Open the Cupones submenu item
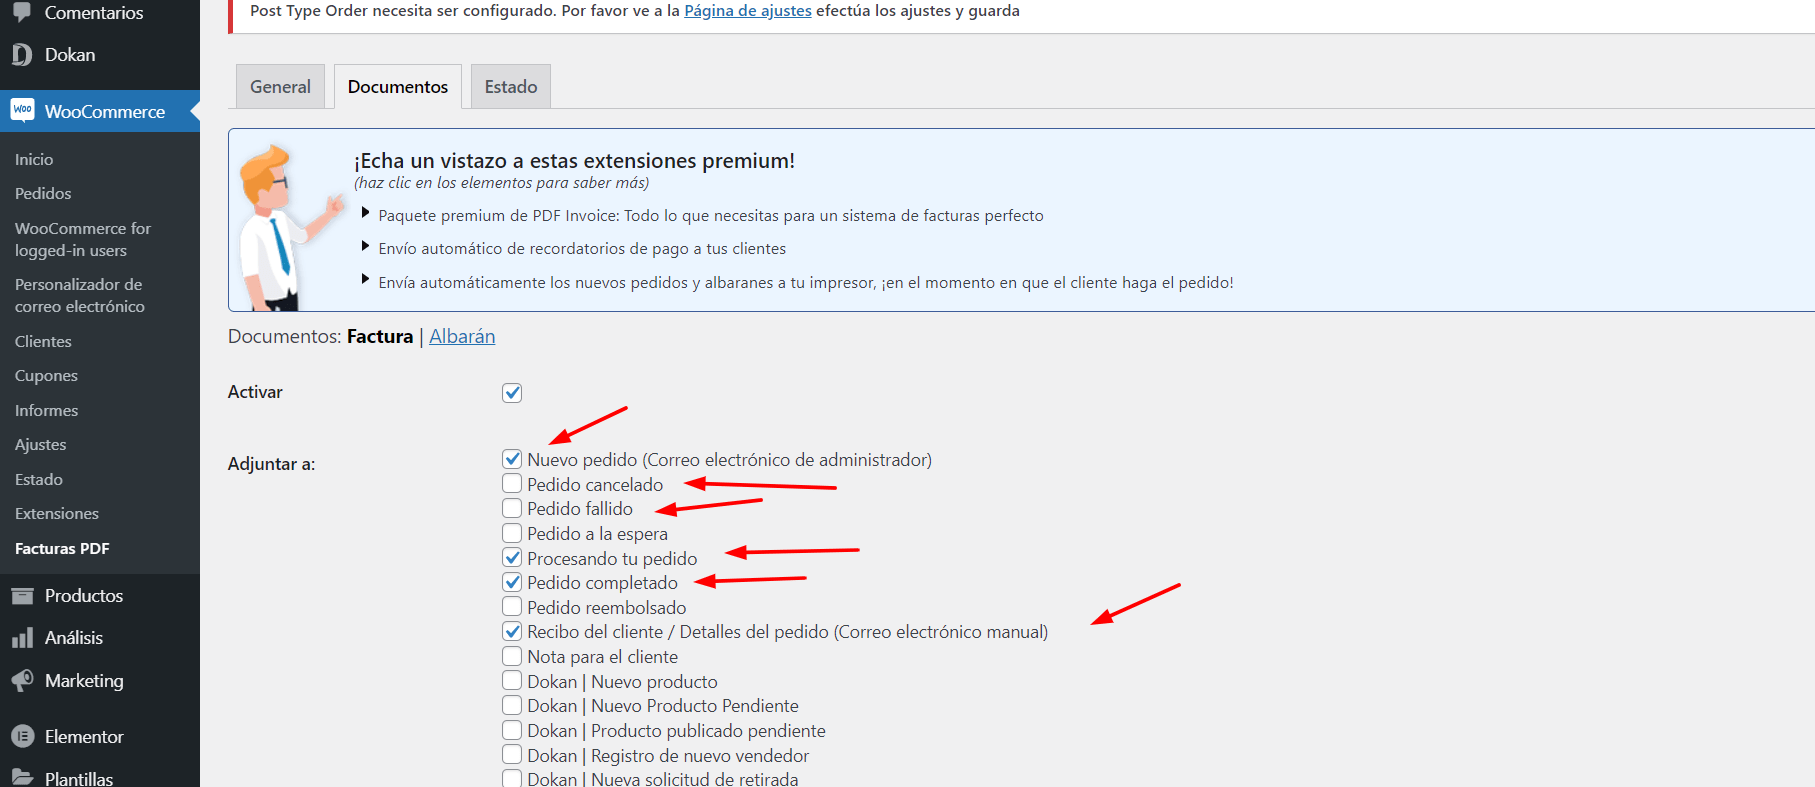 [46, 375]
